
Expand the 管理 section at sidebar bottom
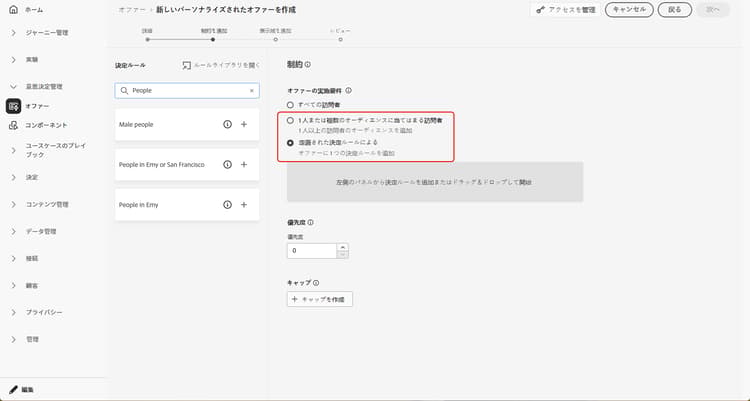[x=13, y=339]
